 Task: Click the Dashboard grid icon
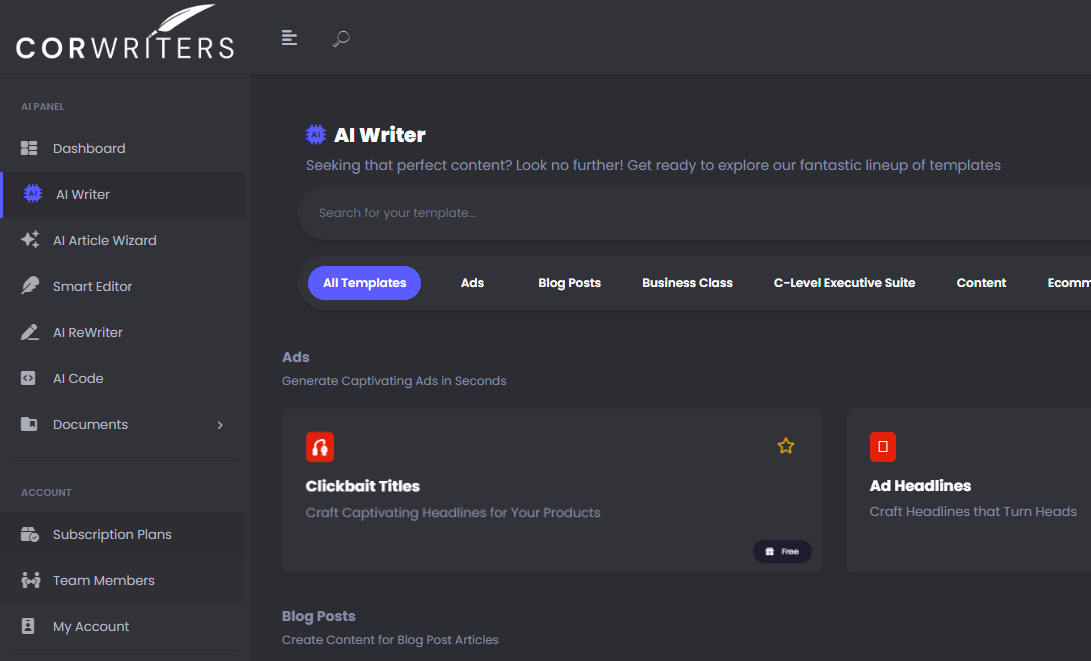29,148
